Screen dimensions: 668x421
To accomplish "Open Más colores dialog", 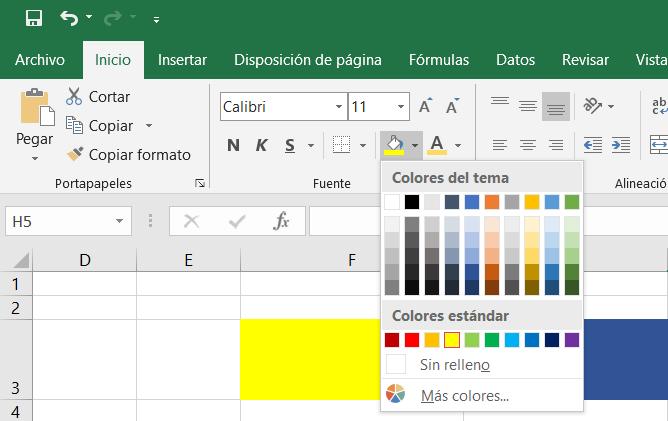I will click(464, 395).
